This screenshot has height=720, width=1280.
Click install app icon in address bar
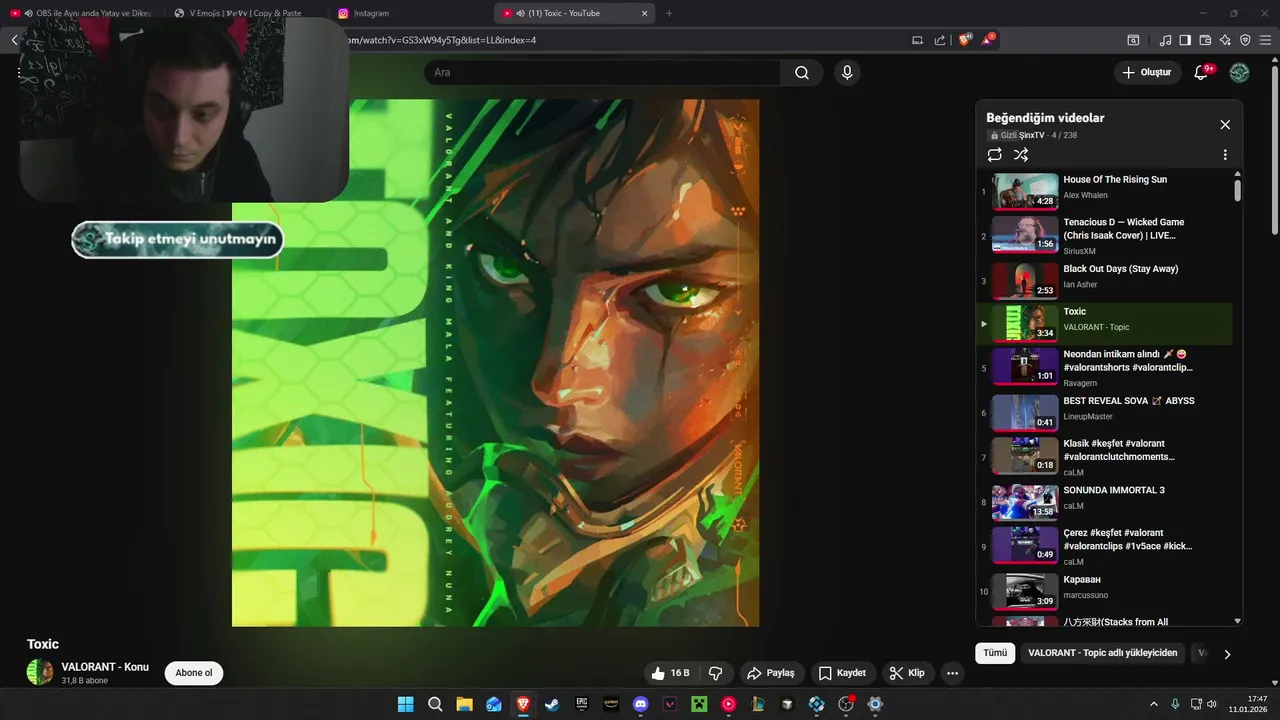[918, 40]
